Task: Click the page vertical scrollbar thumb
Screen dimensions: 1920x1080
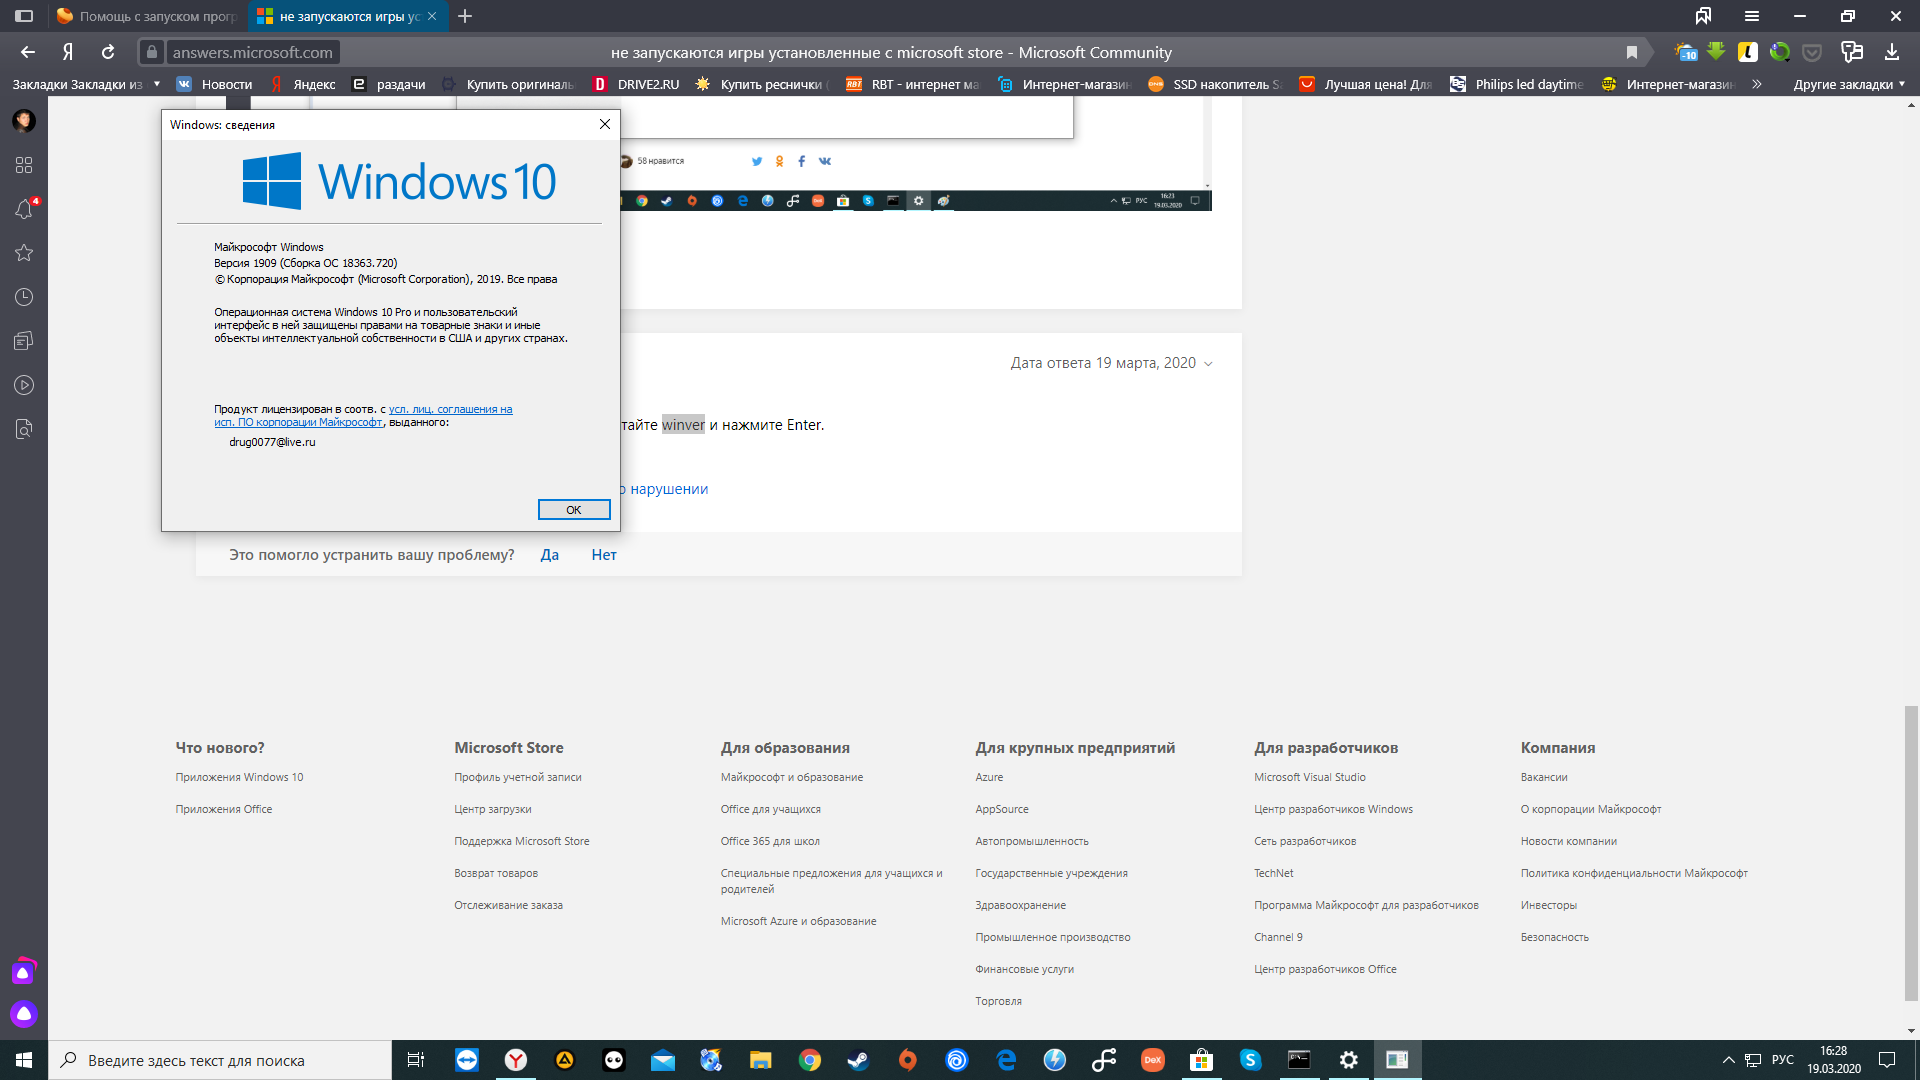Action: (x=1911, y=853)
